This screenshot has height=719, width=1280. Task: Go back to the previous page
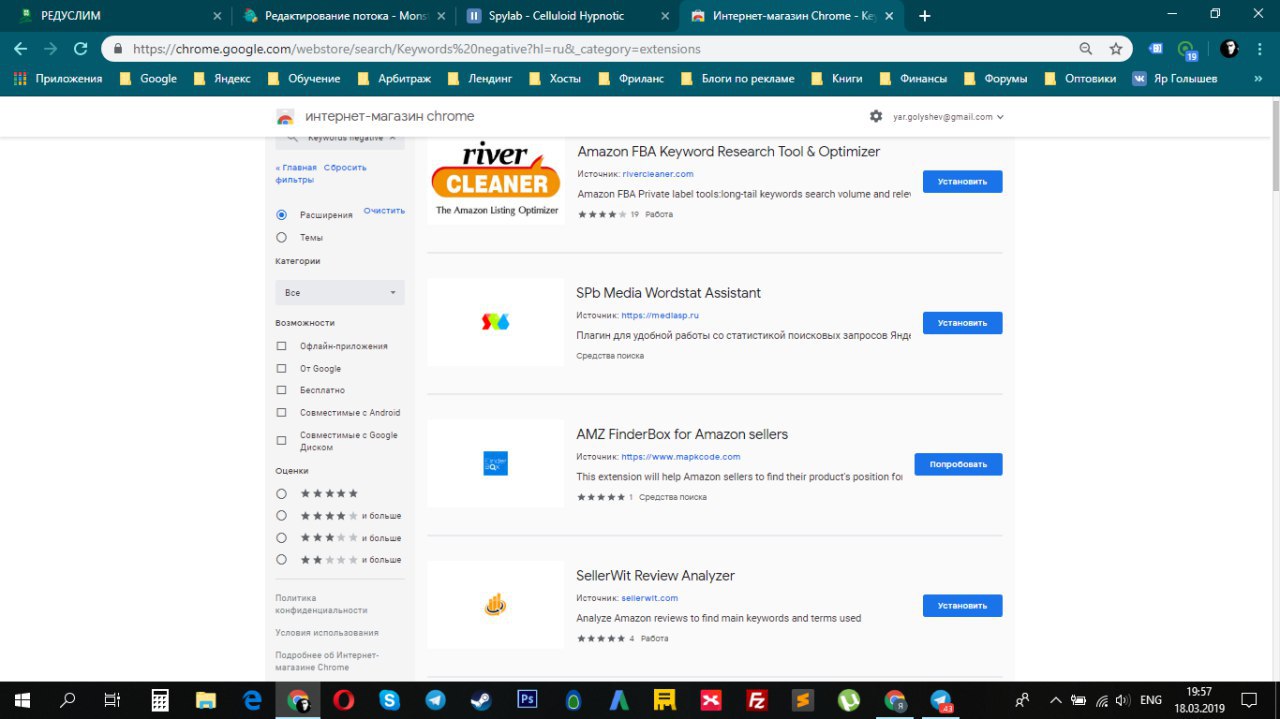(21, 48)
